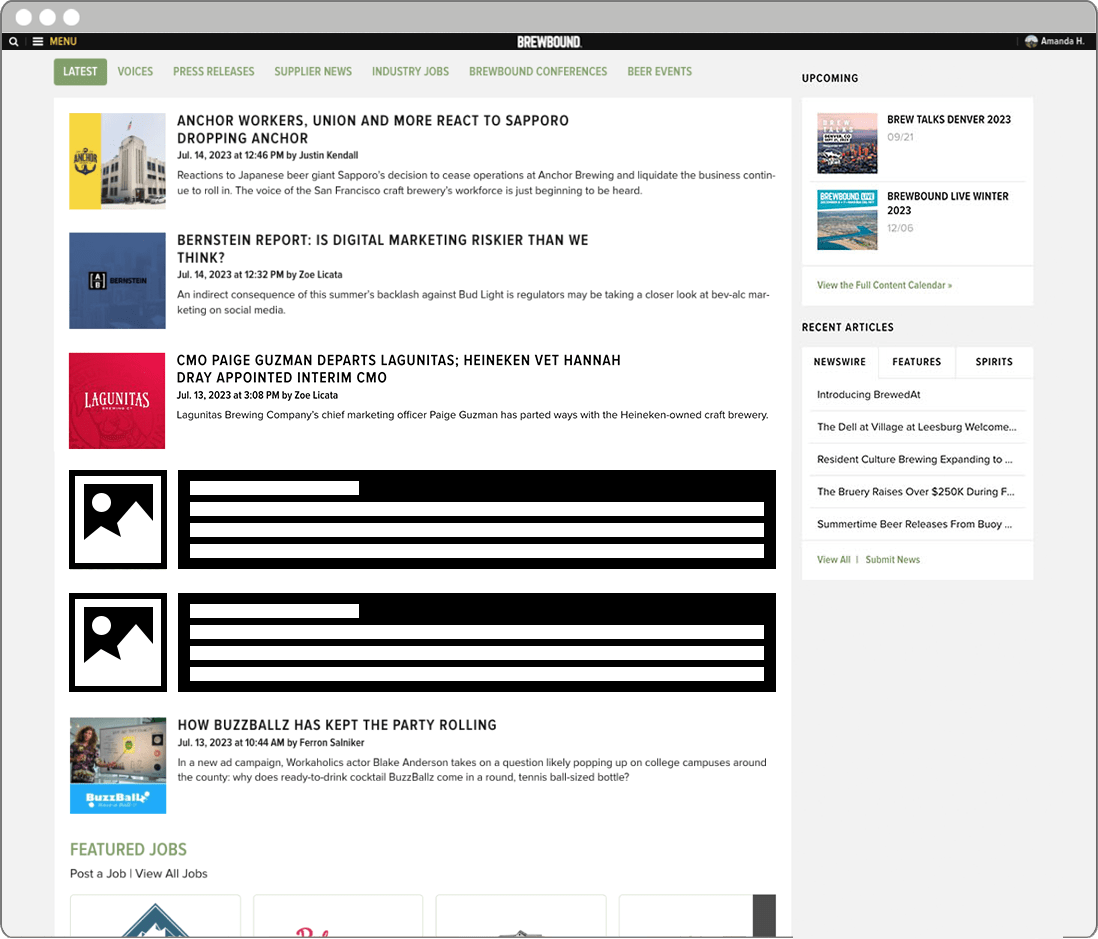Screen dimensions: 1098x939
Task: Click the BuzzBallz article thumbnail
Action: (x=118, y=765)
